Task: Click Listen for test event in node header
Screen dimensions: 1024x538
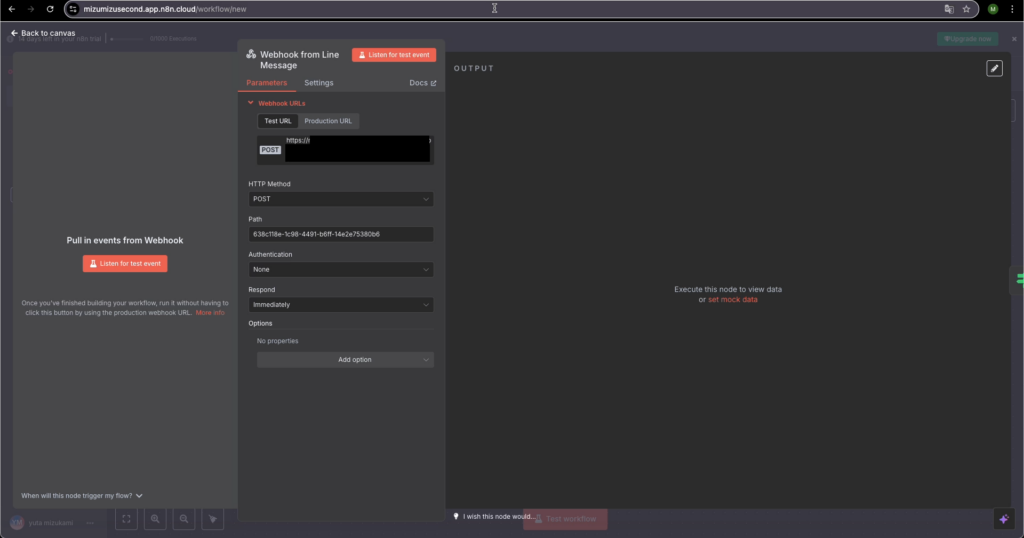Action: pyautogui.click(x=394, y=55)
